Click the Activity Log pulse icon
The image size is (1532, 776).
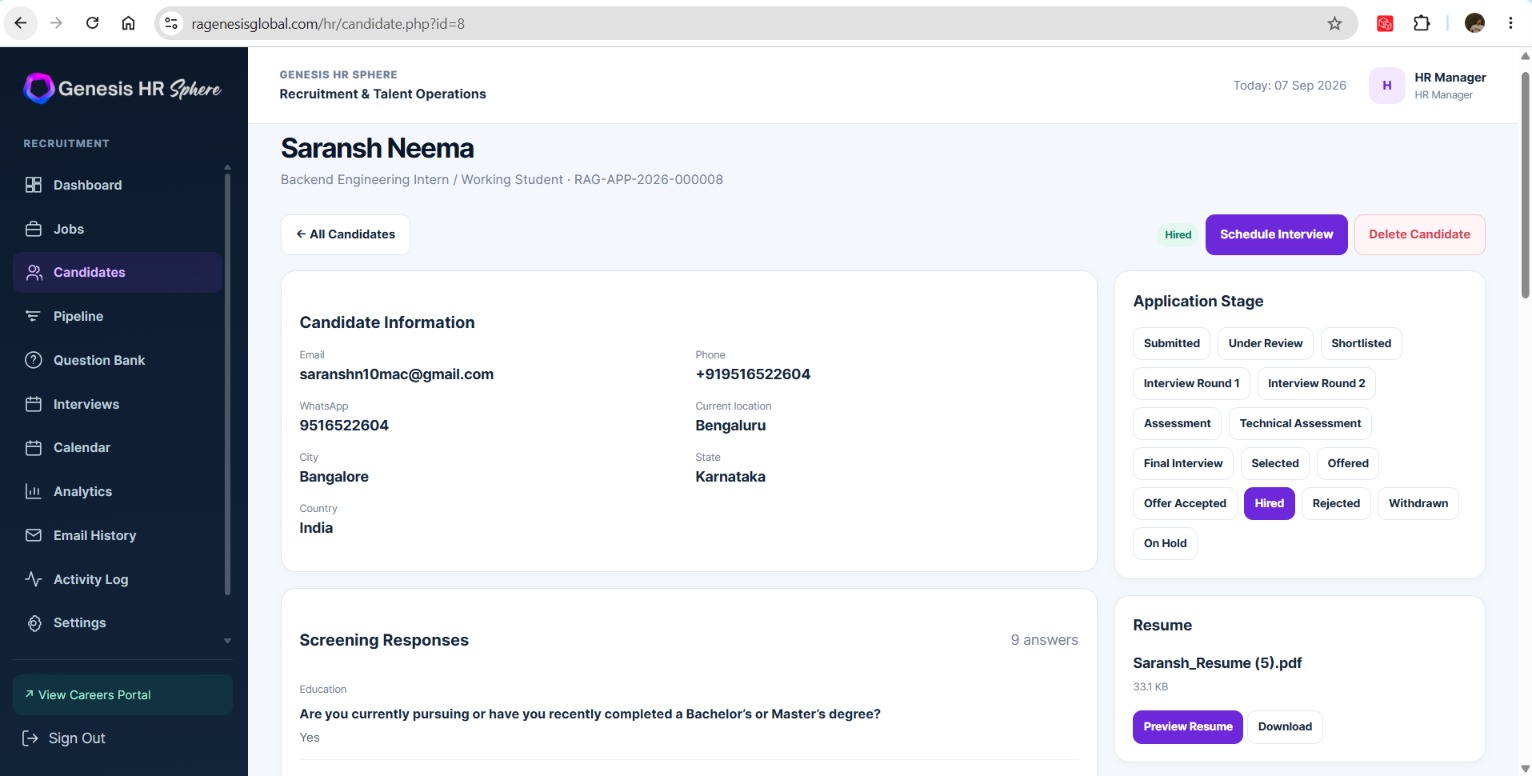click(33, 579)
